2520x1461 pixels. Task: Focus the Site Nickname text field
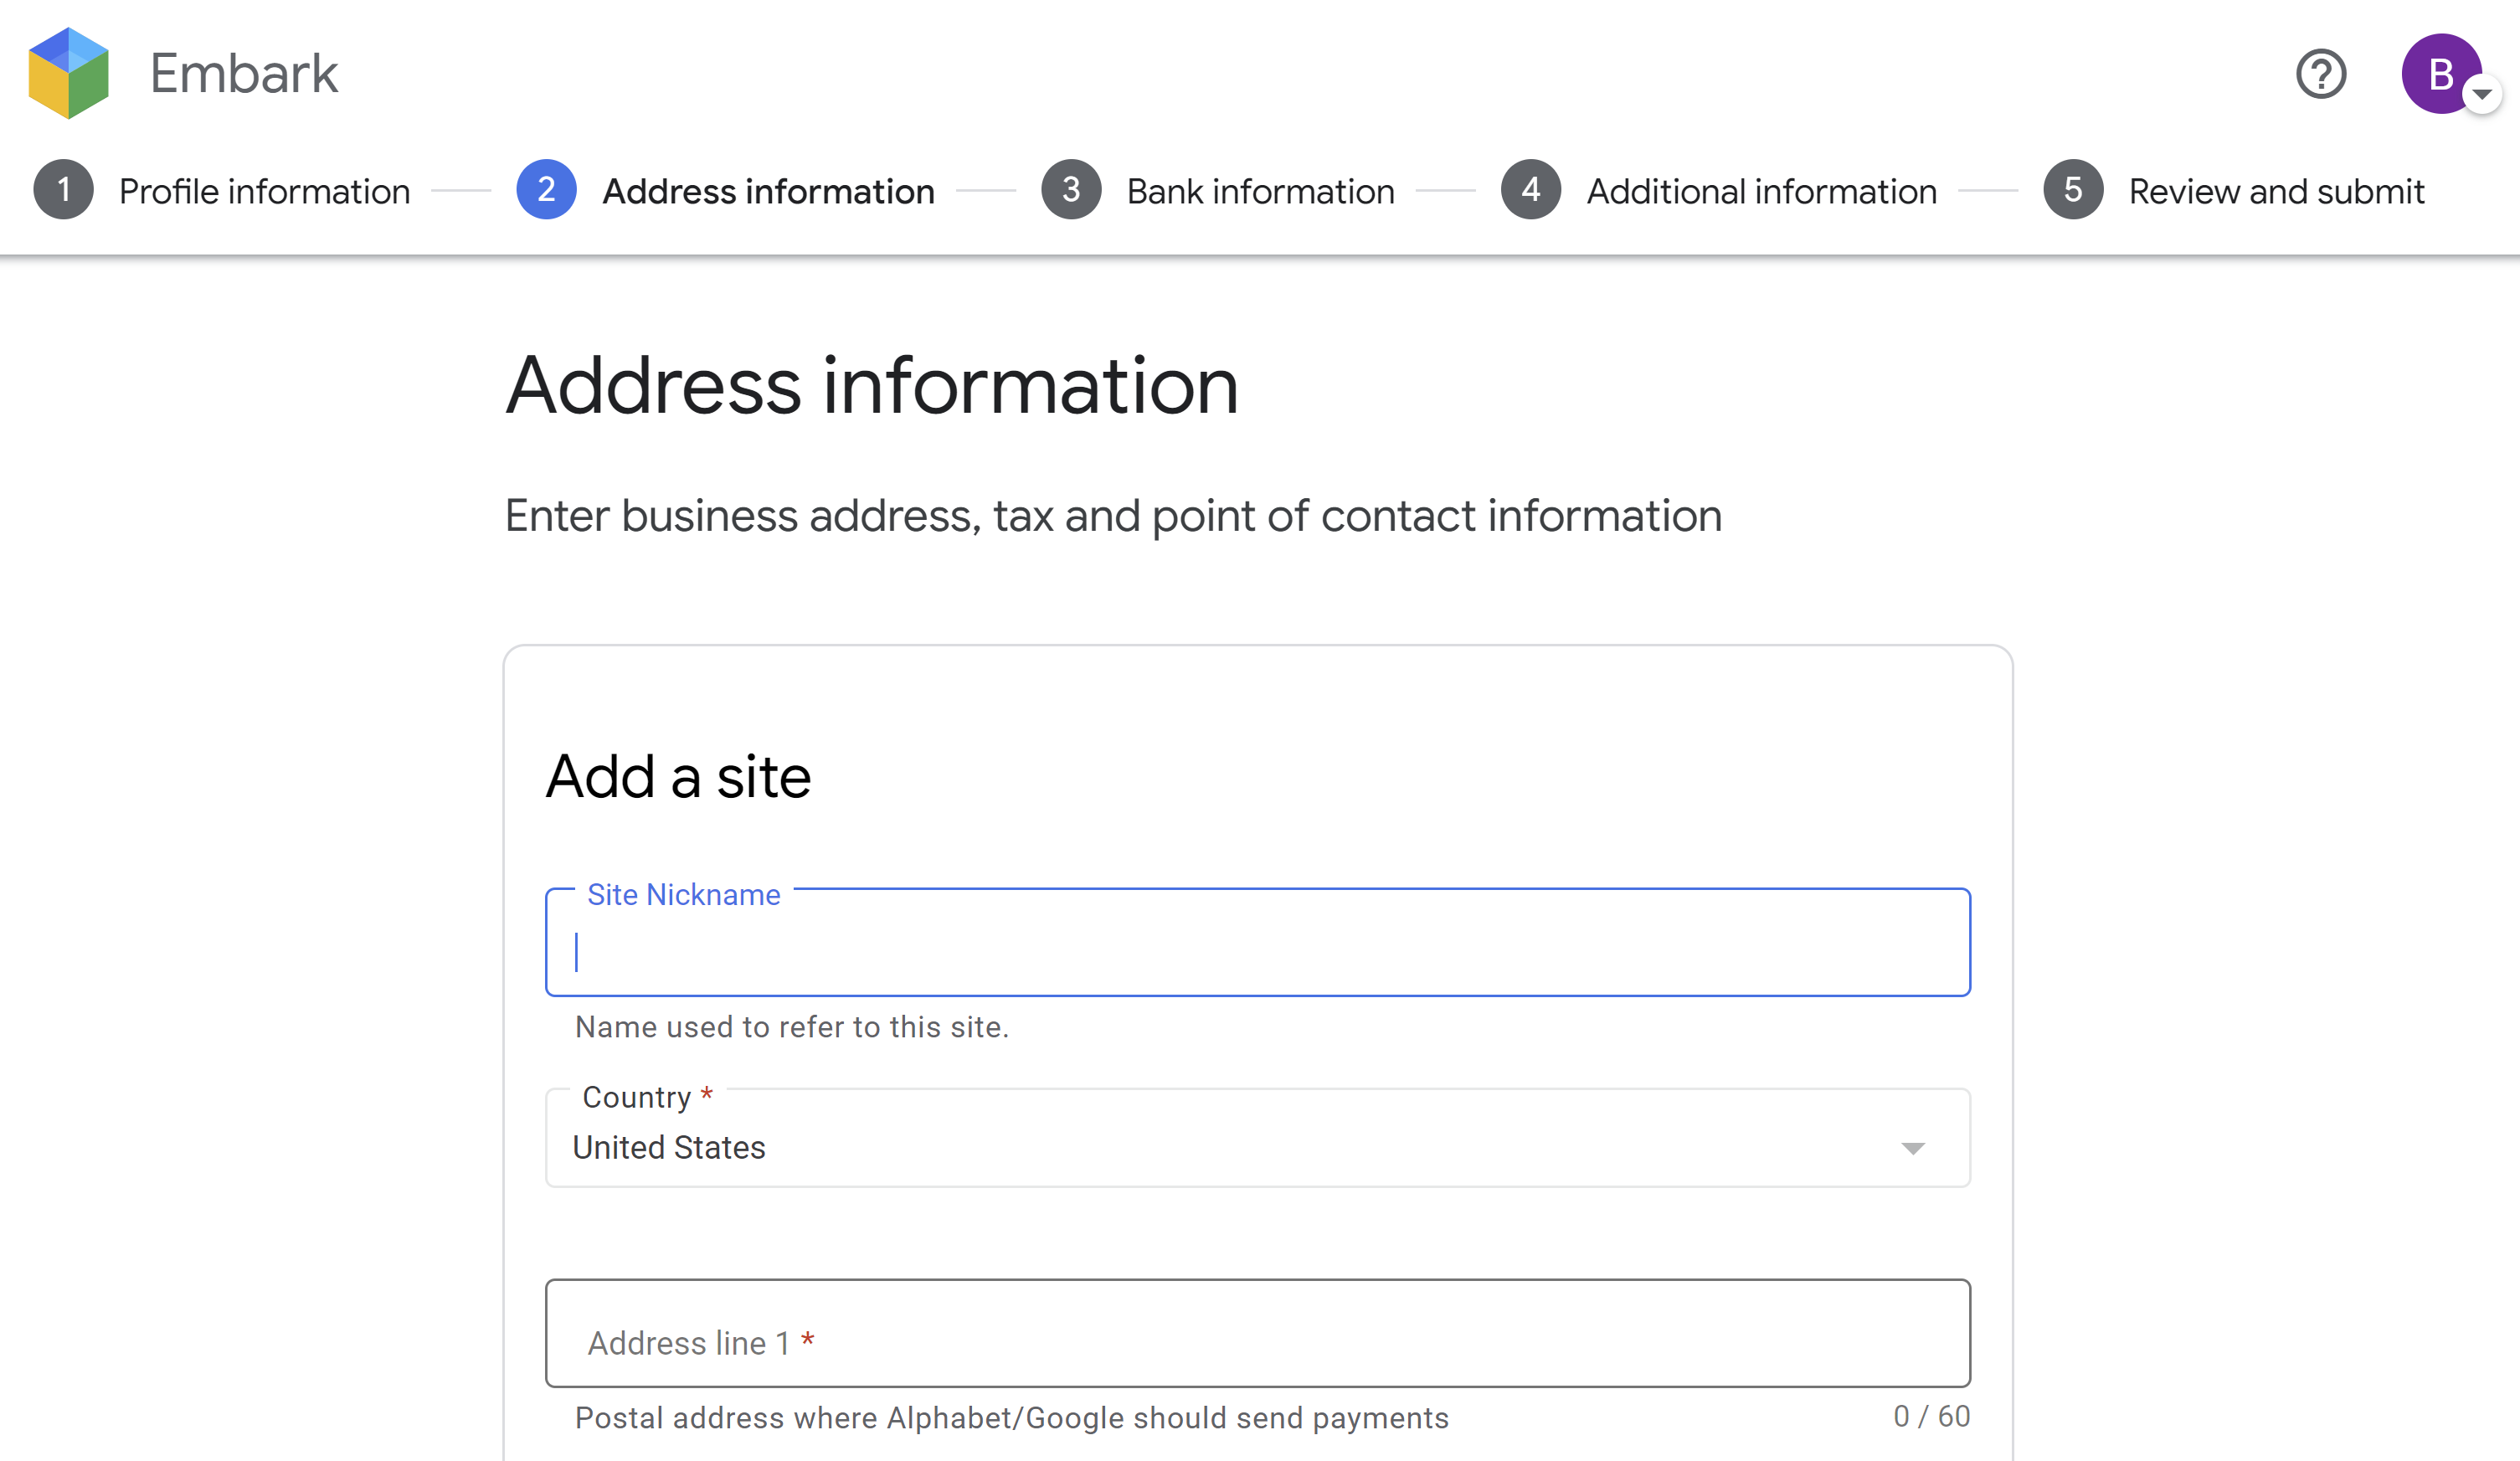point(1257,950)
